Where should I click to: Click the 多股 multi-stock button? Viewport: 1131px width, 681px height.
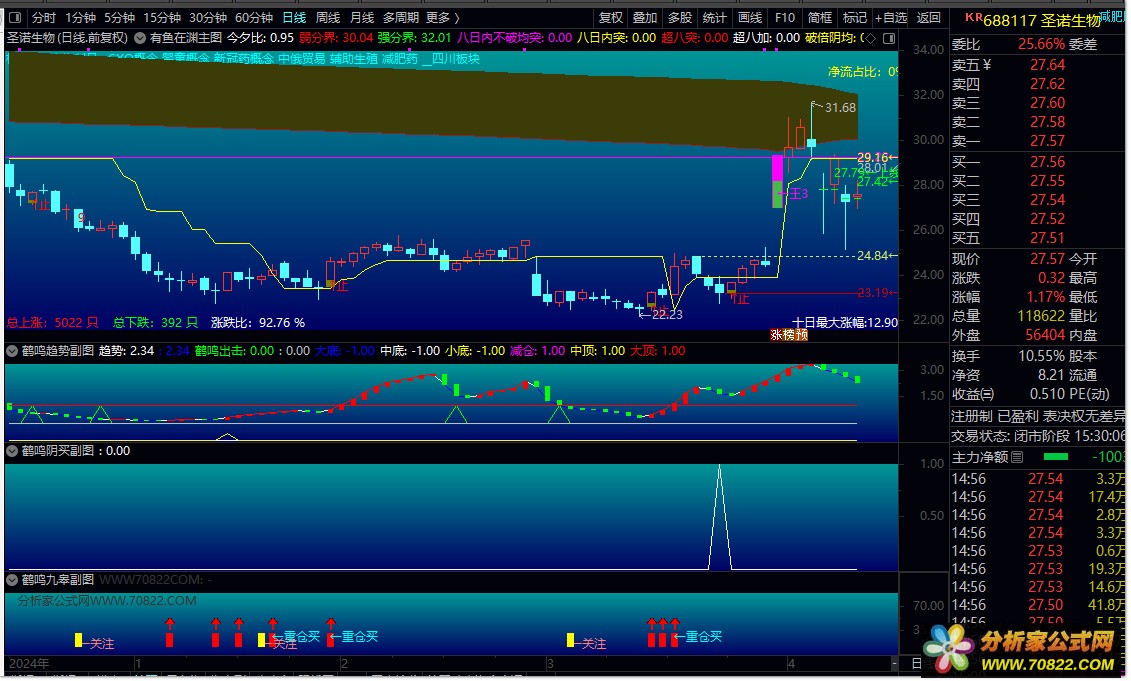point(679,17)
